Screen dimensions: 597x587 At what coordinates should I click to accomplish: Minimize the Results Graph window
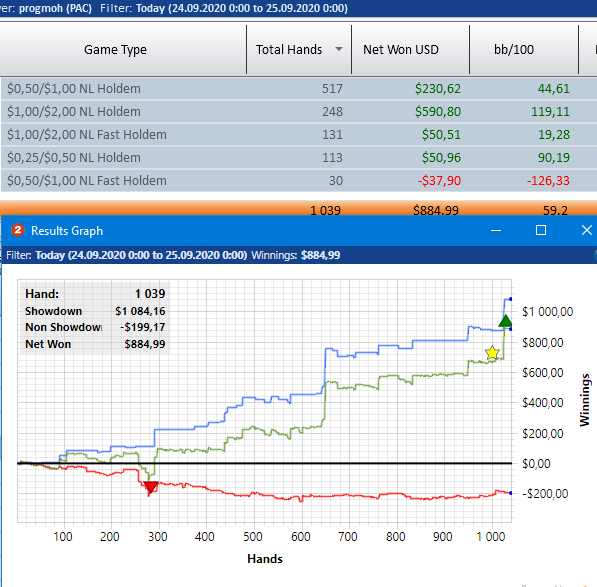click(496, 230)
